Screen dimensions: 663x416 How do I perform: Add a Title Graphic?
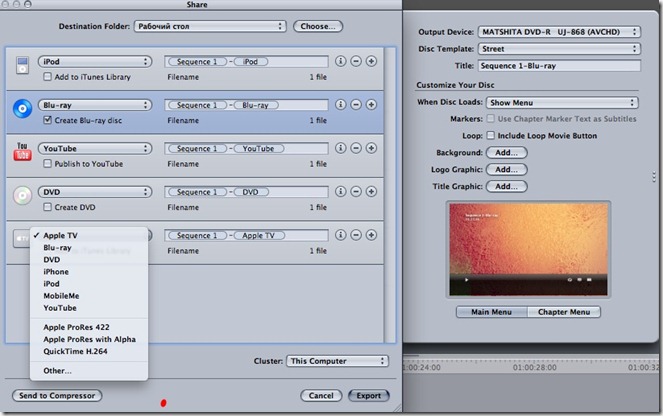tap(507, 186)
